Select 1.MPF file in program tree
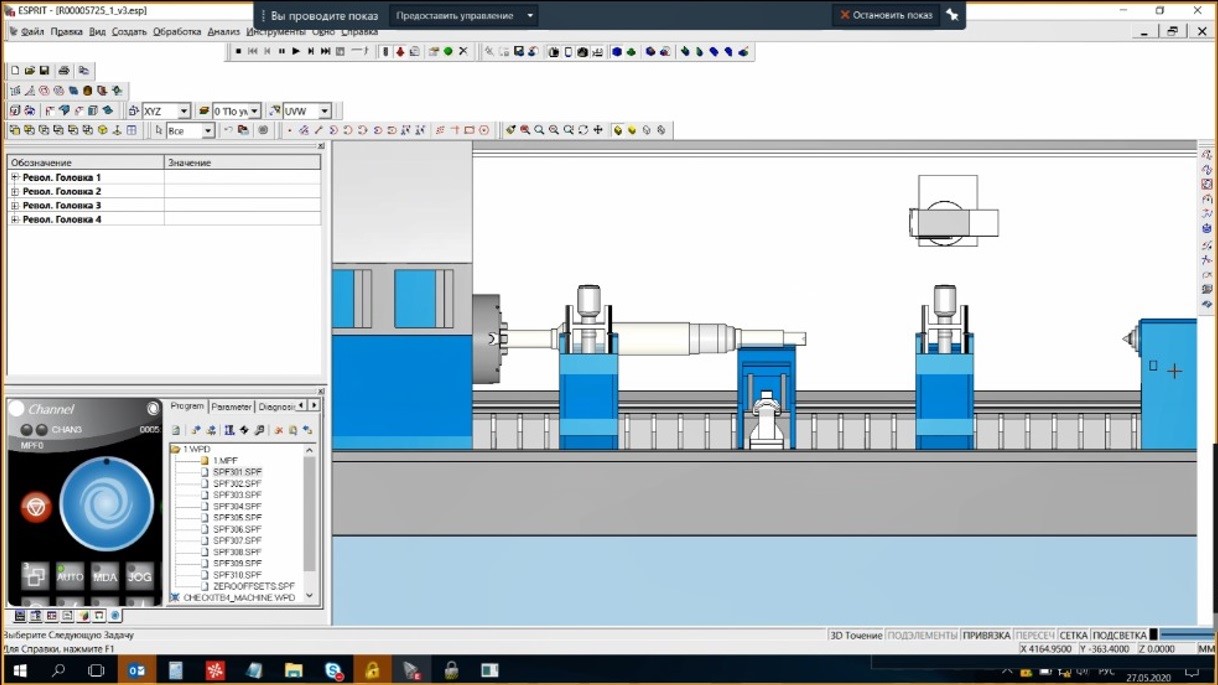Viewport: 1218px width, 685px height. pos(225,461)
